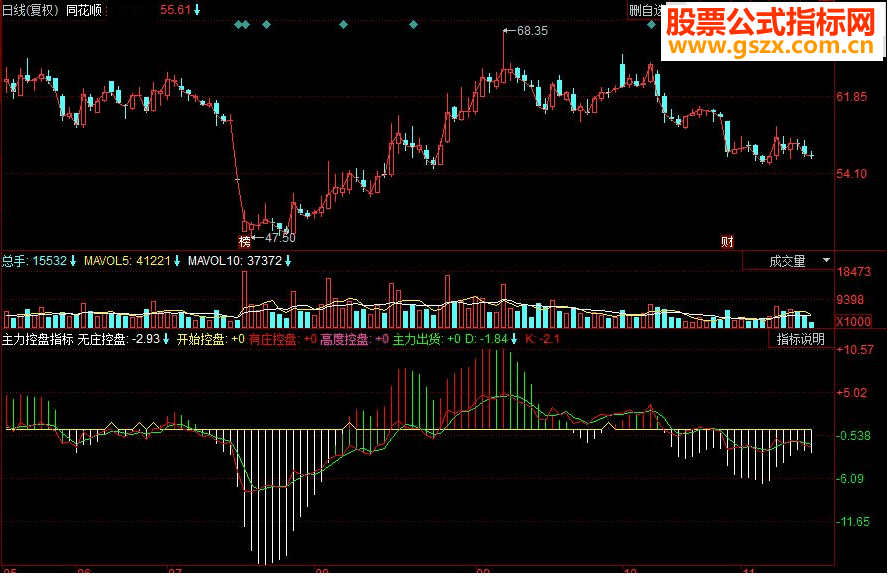Click the 同花顺 stock name
888x578 pixels.
point(84,10)
